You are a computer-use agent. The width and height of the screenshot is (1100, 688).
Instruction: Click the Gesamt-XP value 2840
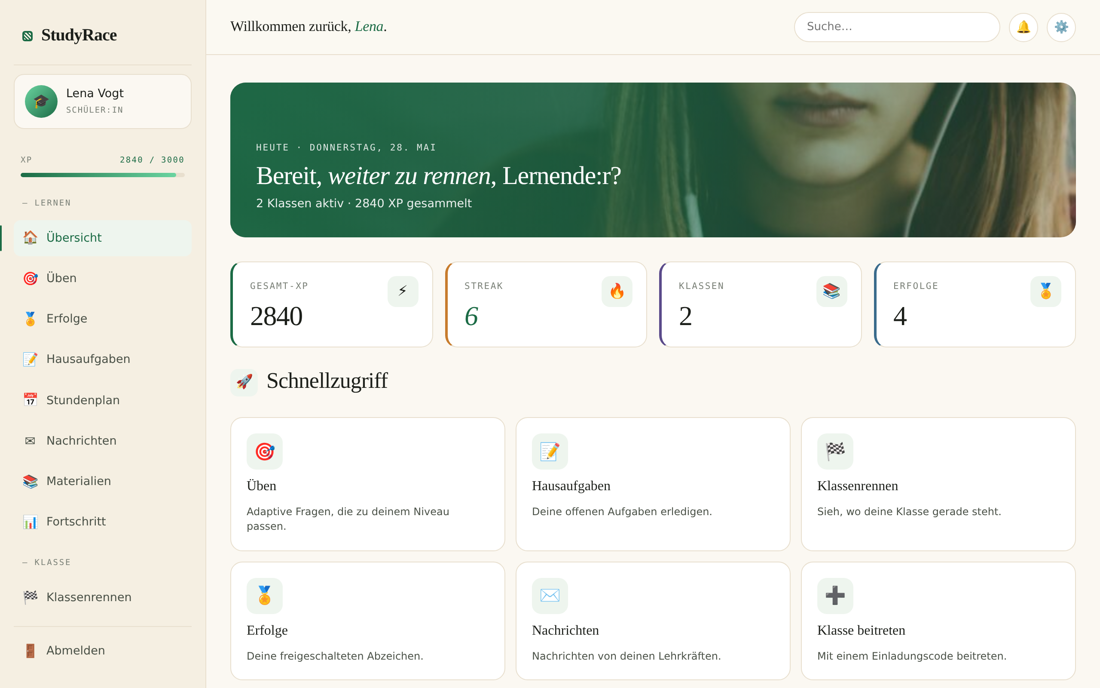click(x=276, y=317)
